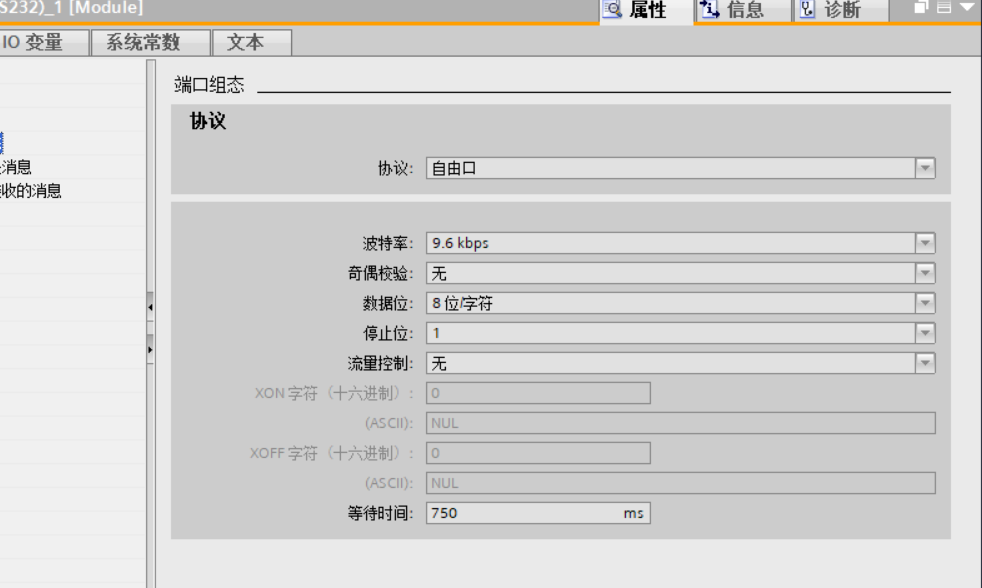Image resolution: width=982 pixels, height=588 pixels.
Task: Expand the 流量控制 flow control dropdown
Action: [925, 363]
